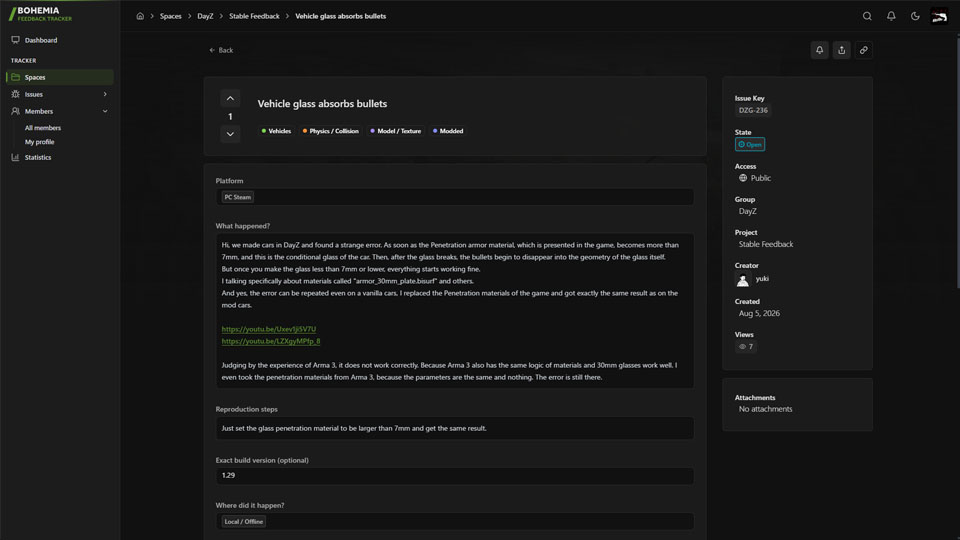This screenshot has height=540, width=960.
Task: Click the Model / Texture tag
Action: coord(396,131)
